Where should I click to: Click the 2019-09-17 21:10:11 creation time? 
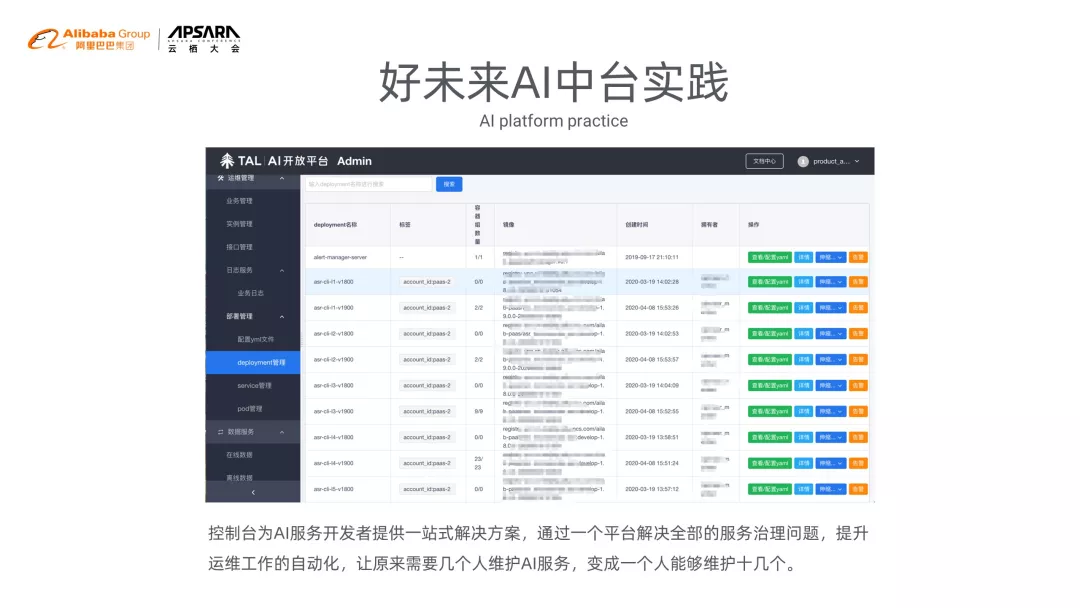[x=652, y=258]
